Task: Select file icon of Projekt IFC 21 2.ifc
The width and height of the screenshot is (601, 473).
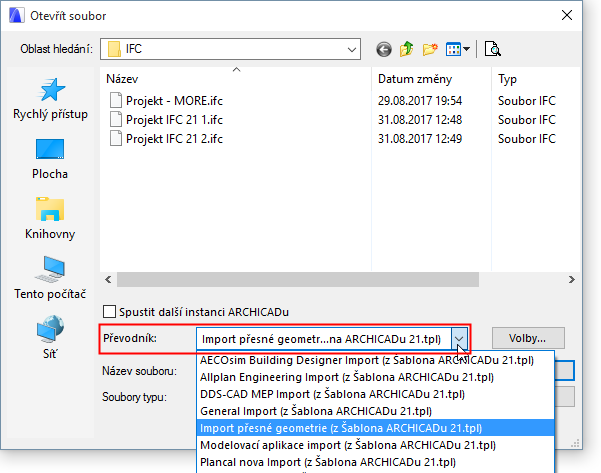Action: point(116,138)
